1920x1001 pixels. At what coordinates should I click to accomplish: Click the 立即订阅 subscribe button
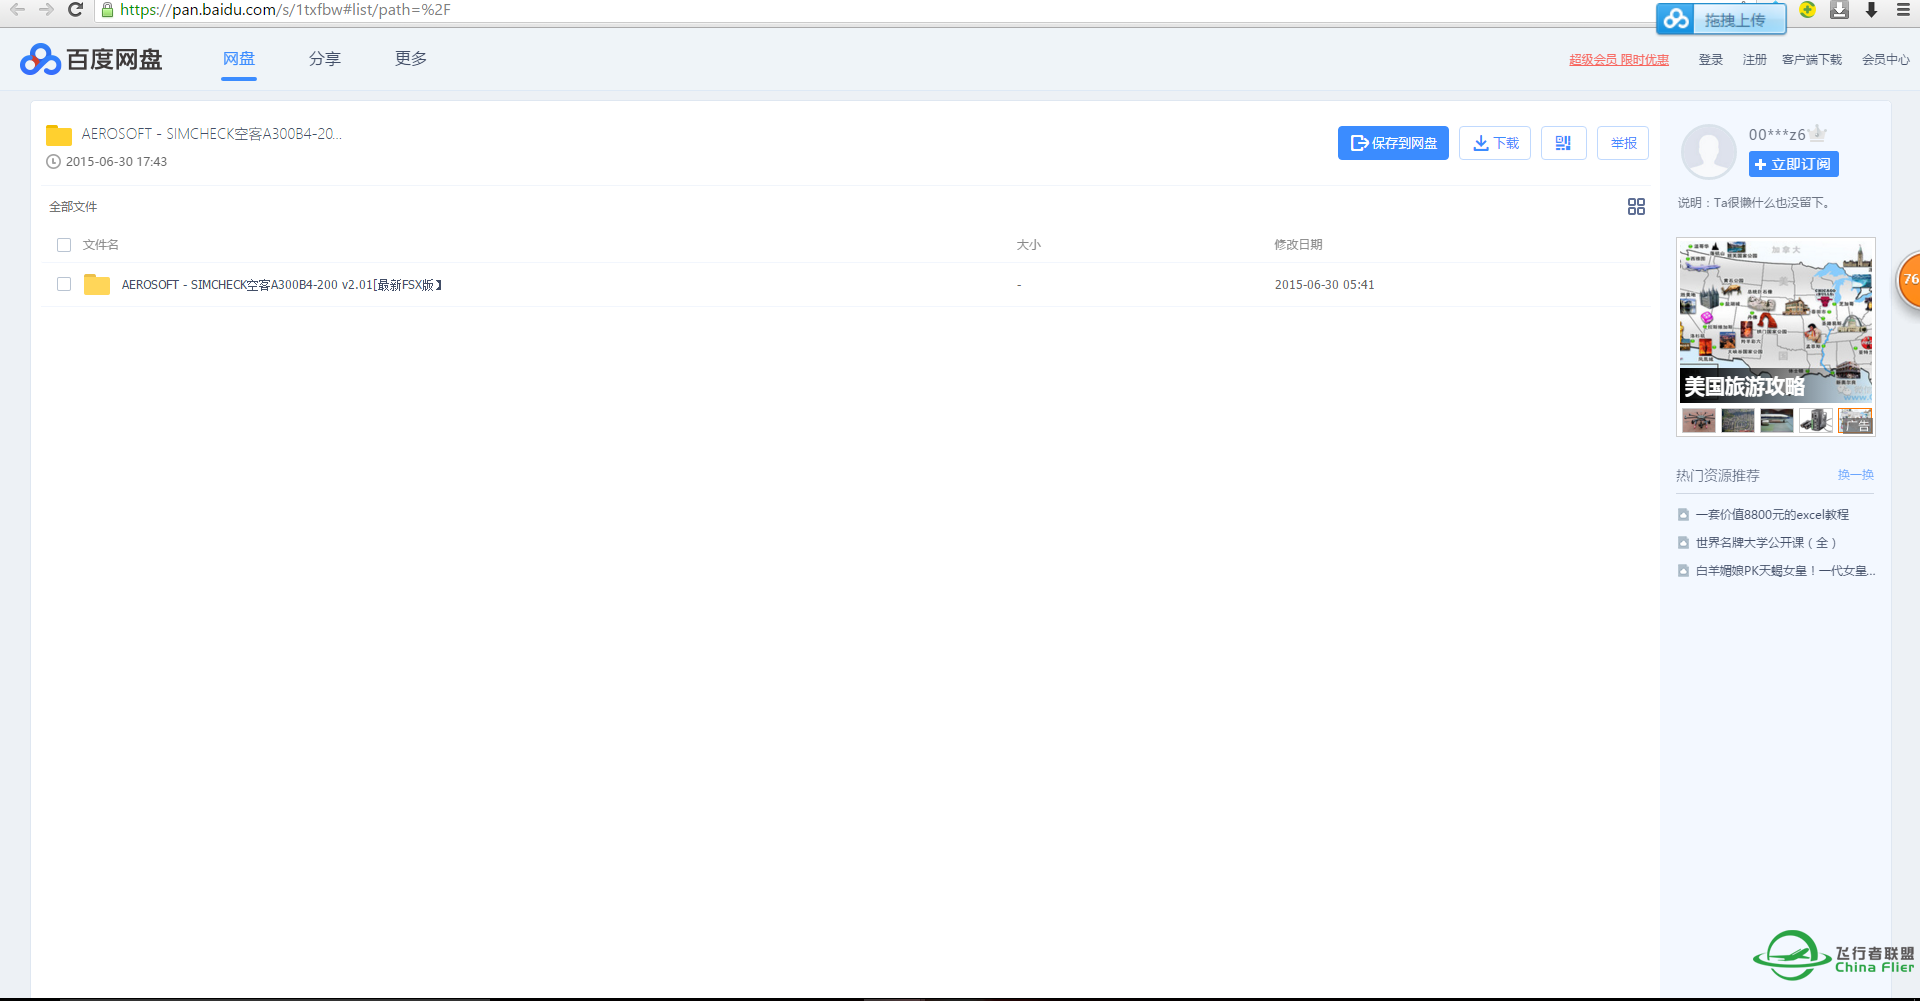click(x=1793, y=164)
